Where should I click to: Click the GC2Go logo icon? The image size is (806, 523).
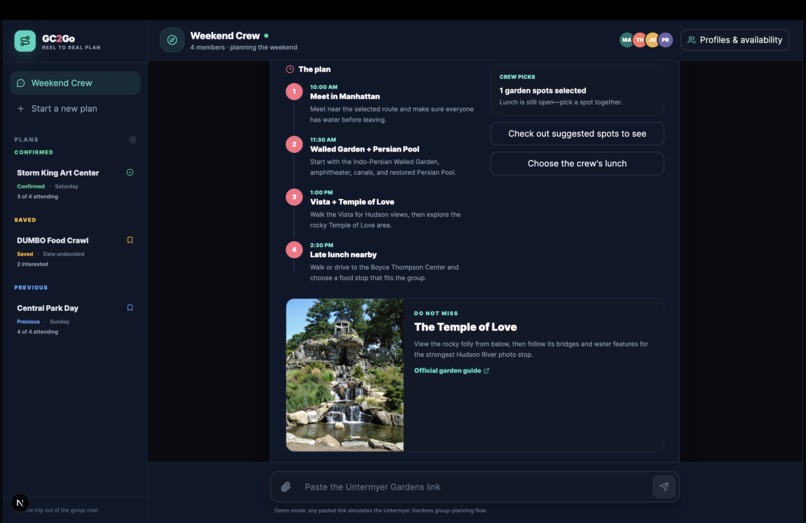coord(25,41)
